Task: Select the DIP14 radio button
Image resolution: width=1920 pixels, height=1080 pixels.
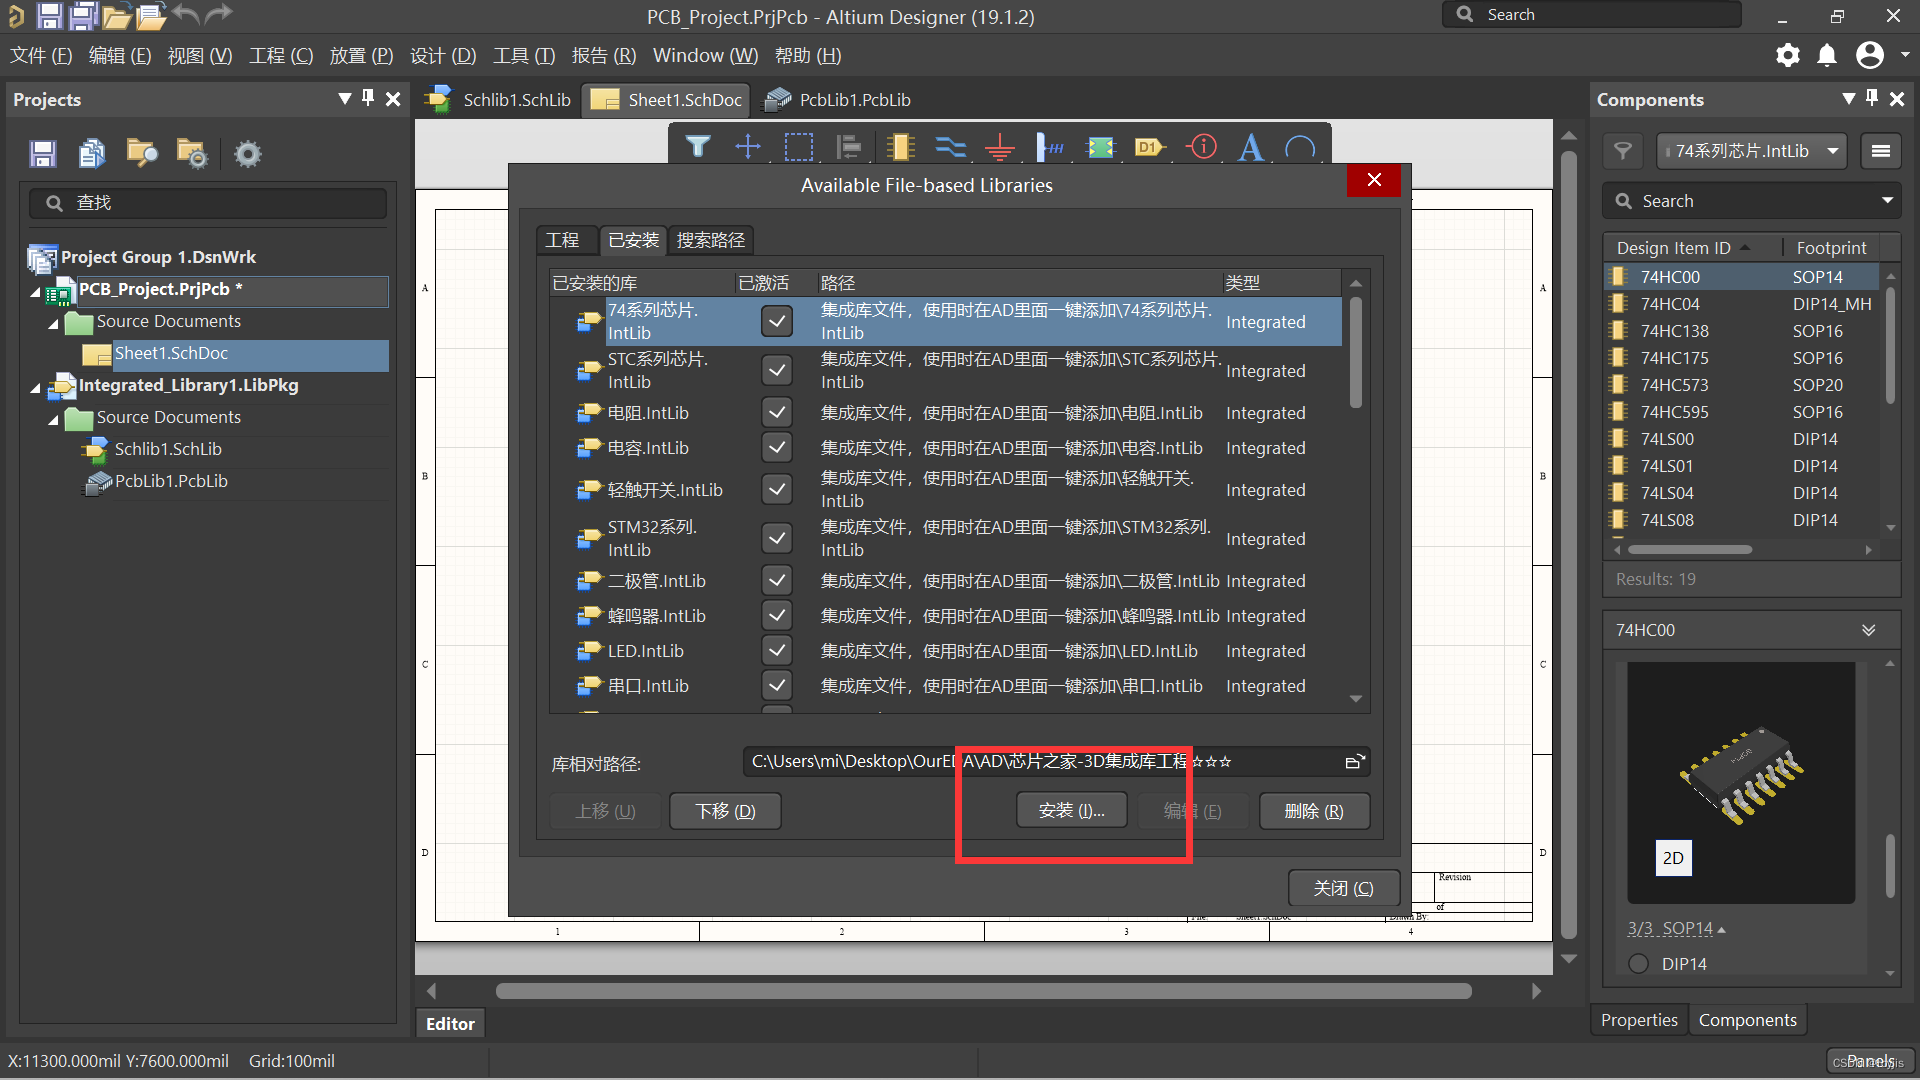Action: click(x=1639, y=964)
